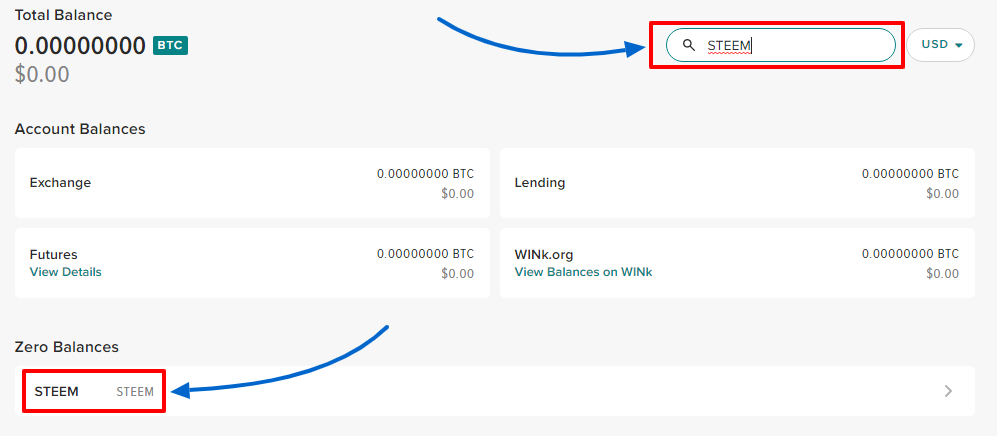Click gray STEEM ticker symbol in row
The image size is (997, 436).
click(135, 392)
